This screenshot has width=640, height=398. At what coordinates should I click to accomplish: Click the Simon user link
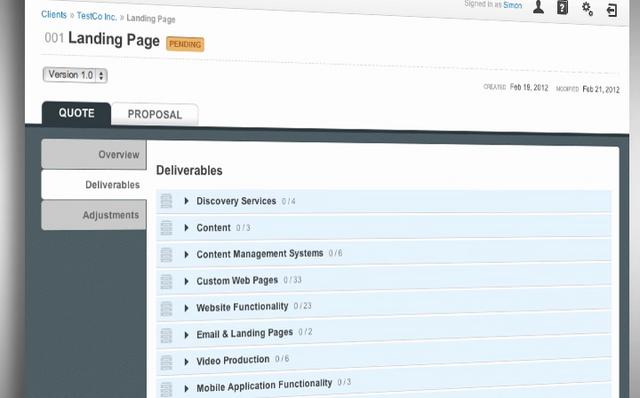tap(513, 5)
